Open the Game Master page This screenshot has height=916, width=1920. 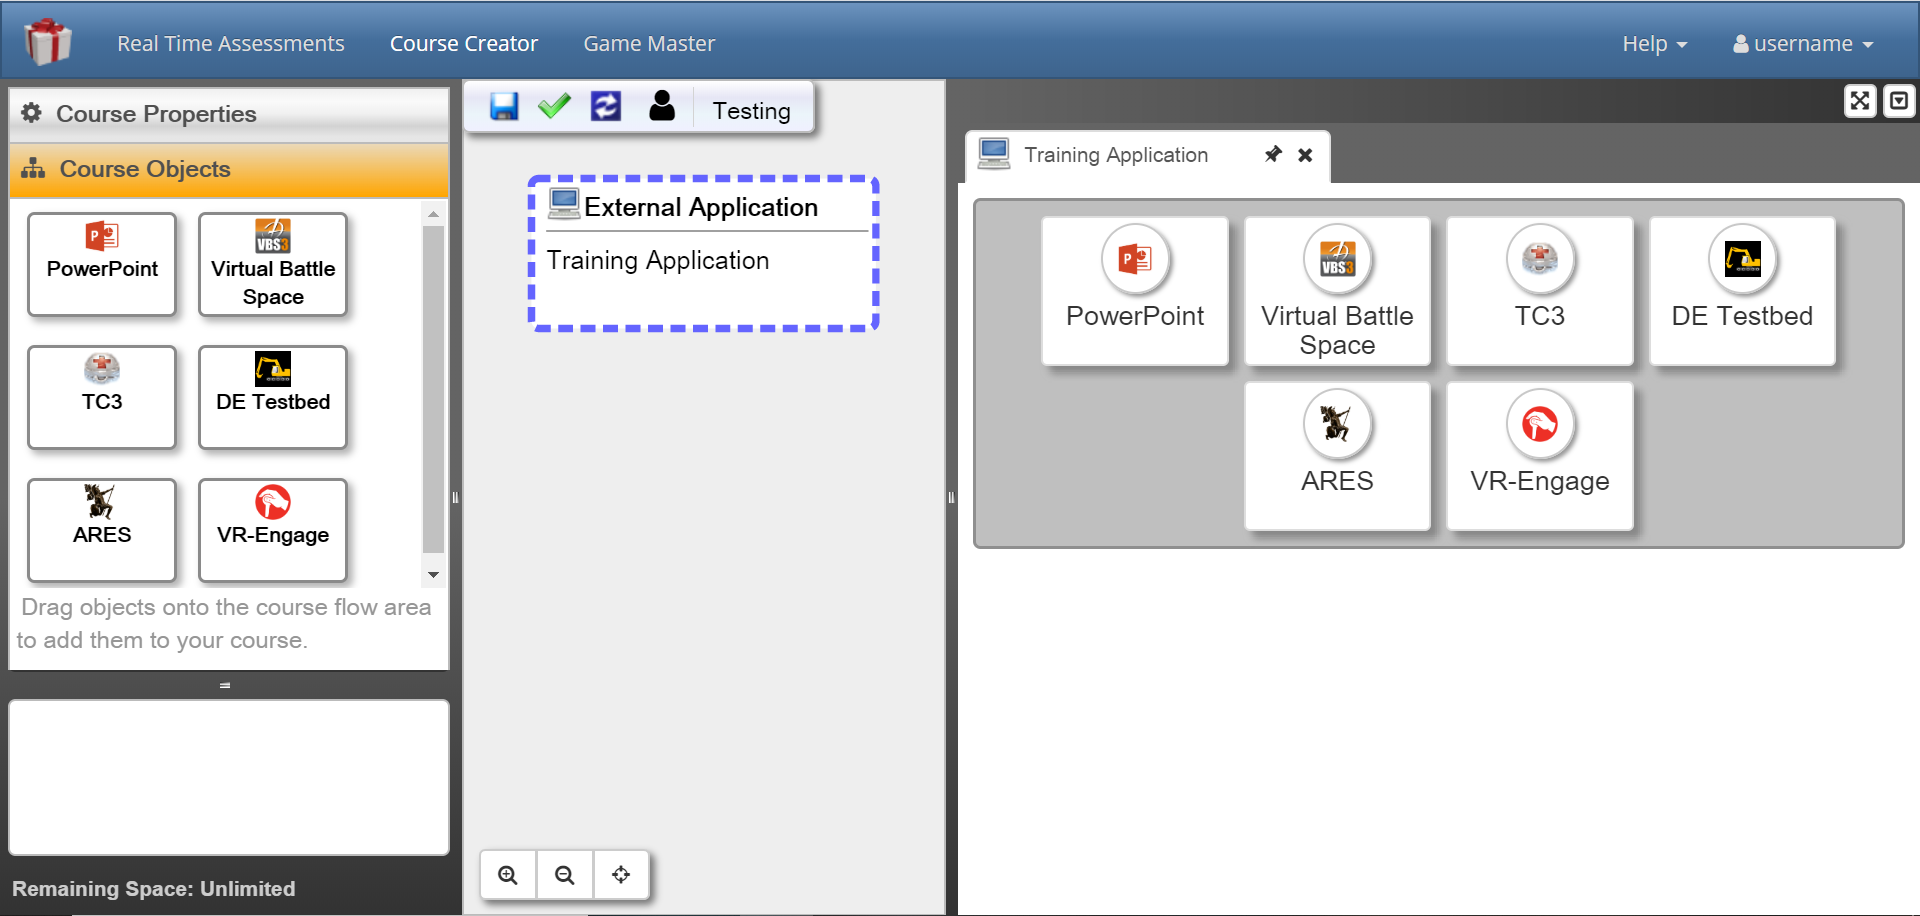pyautogui.click(x=649, y=44)
